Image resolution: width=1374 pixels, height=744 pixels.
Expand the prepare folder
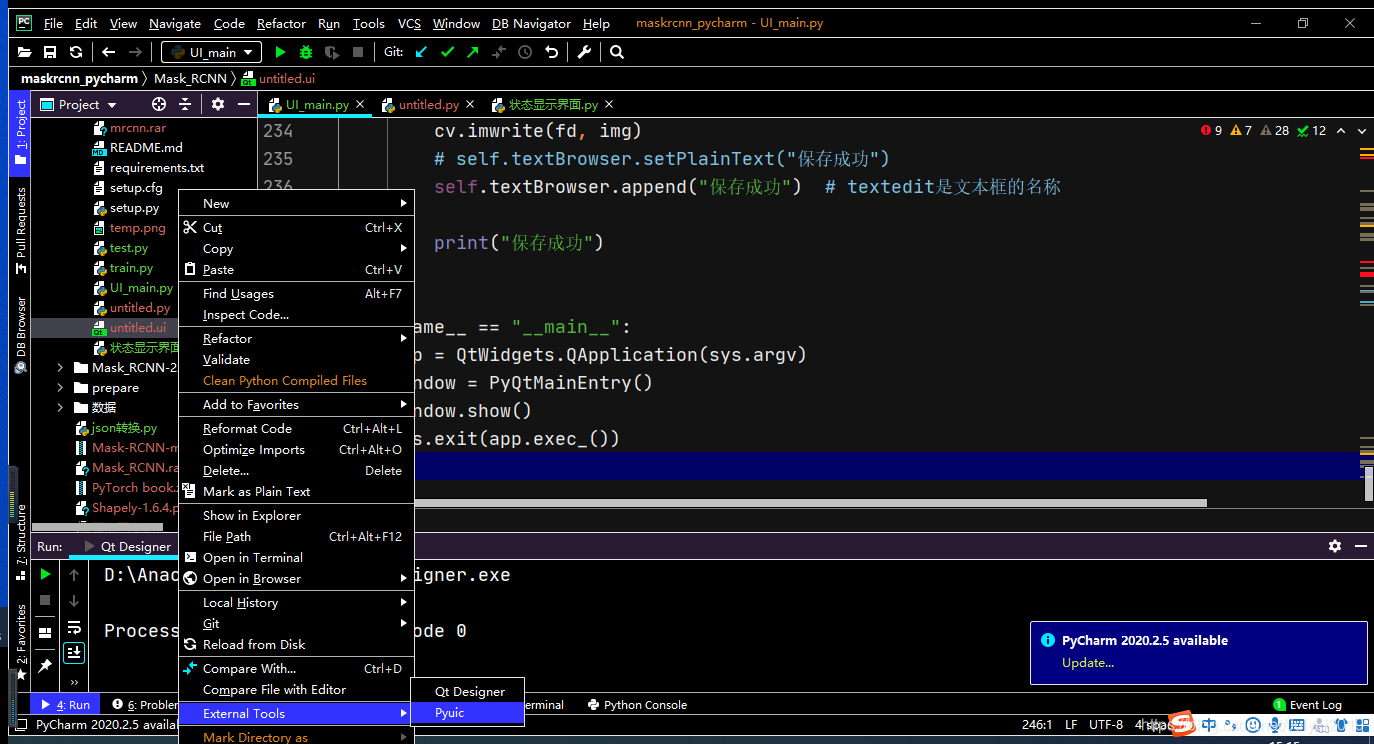click(x=61, y=388)
